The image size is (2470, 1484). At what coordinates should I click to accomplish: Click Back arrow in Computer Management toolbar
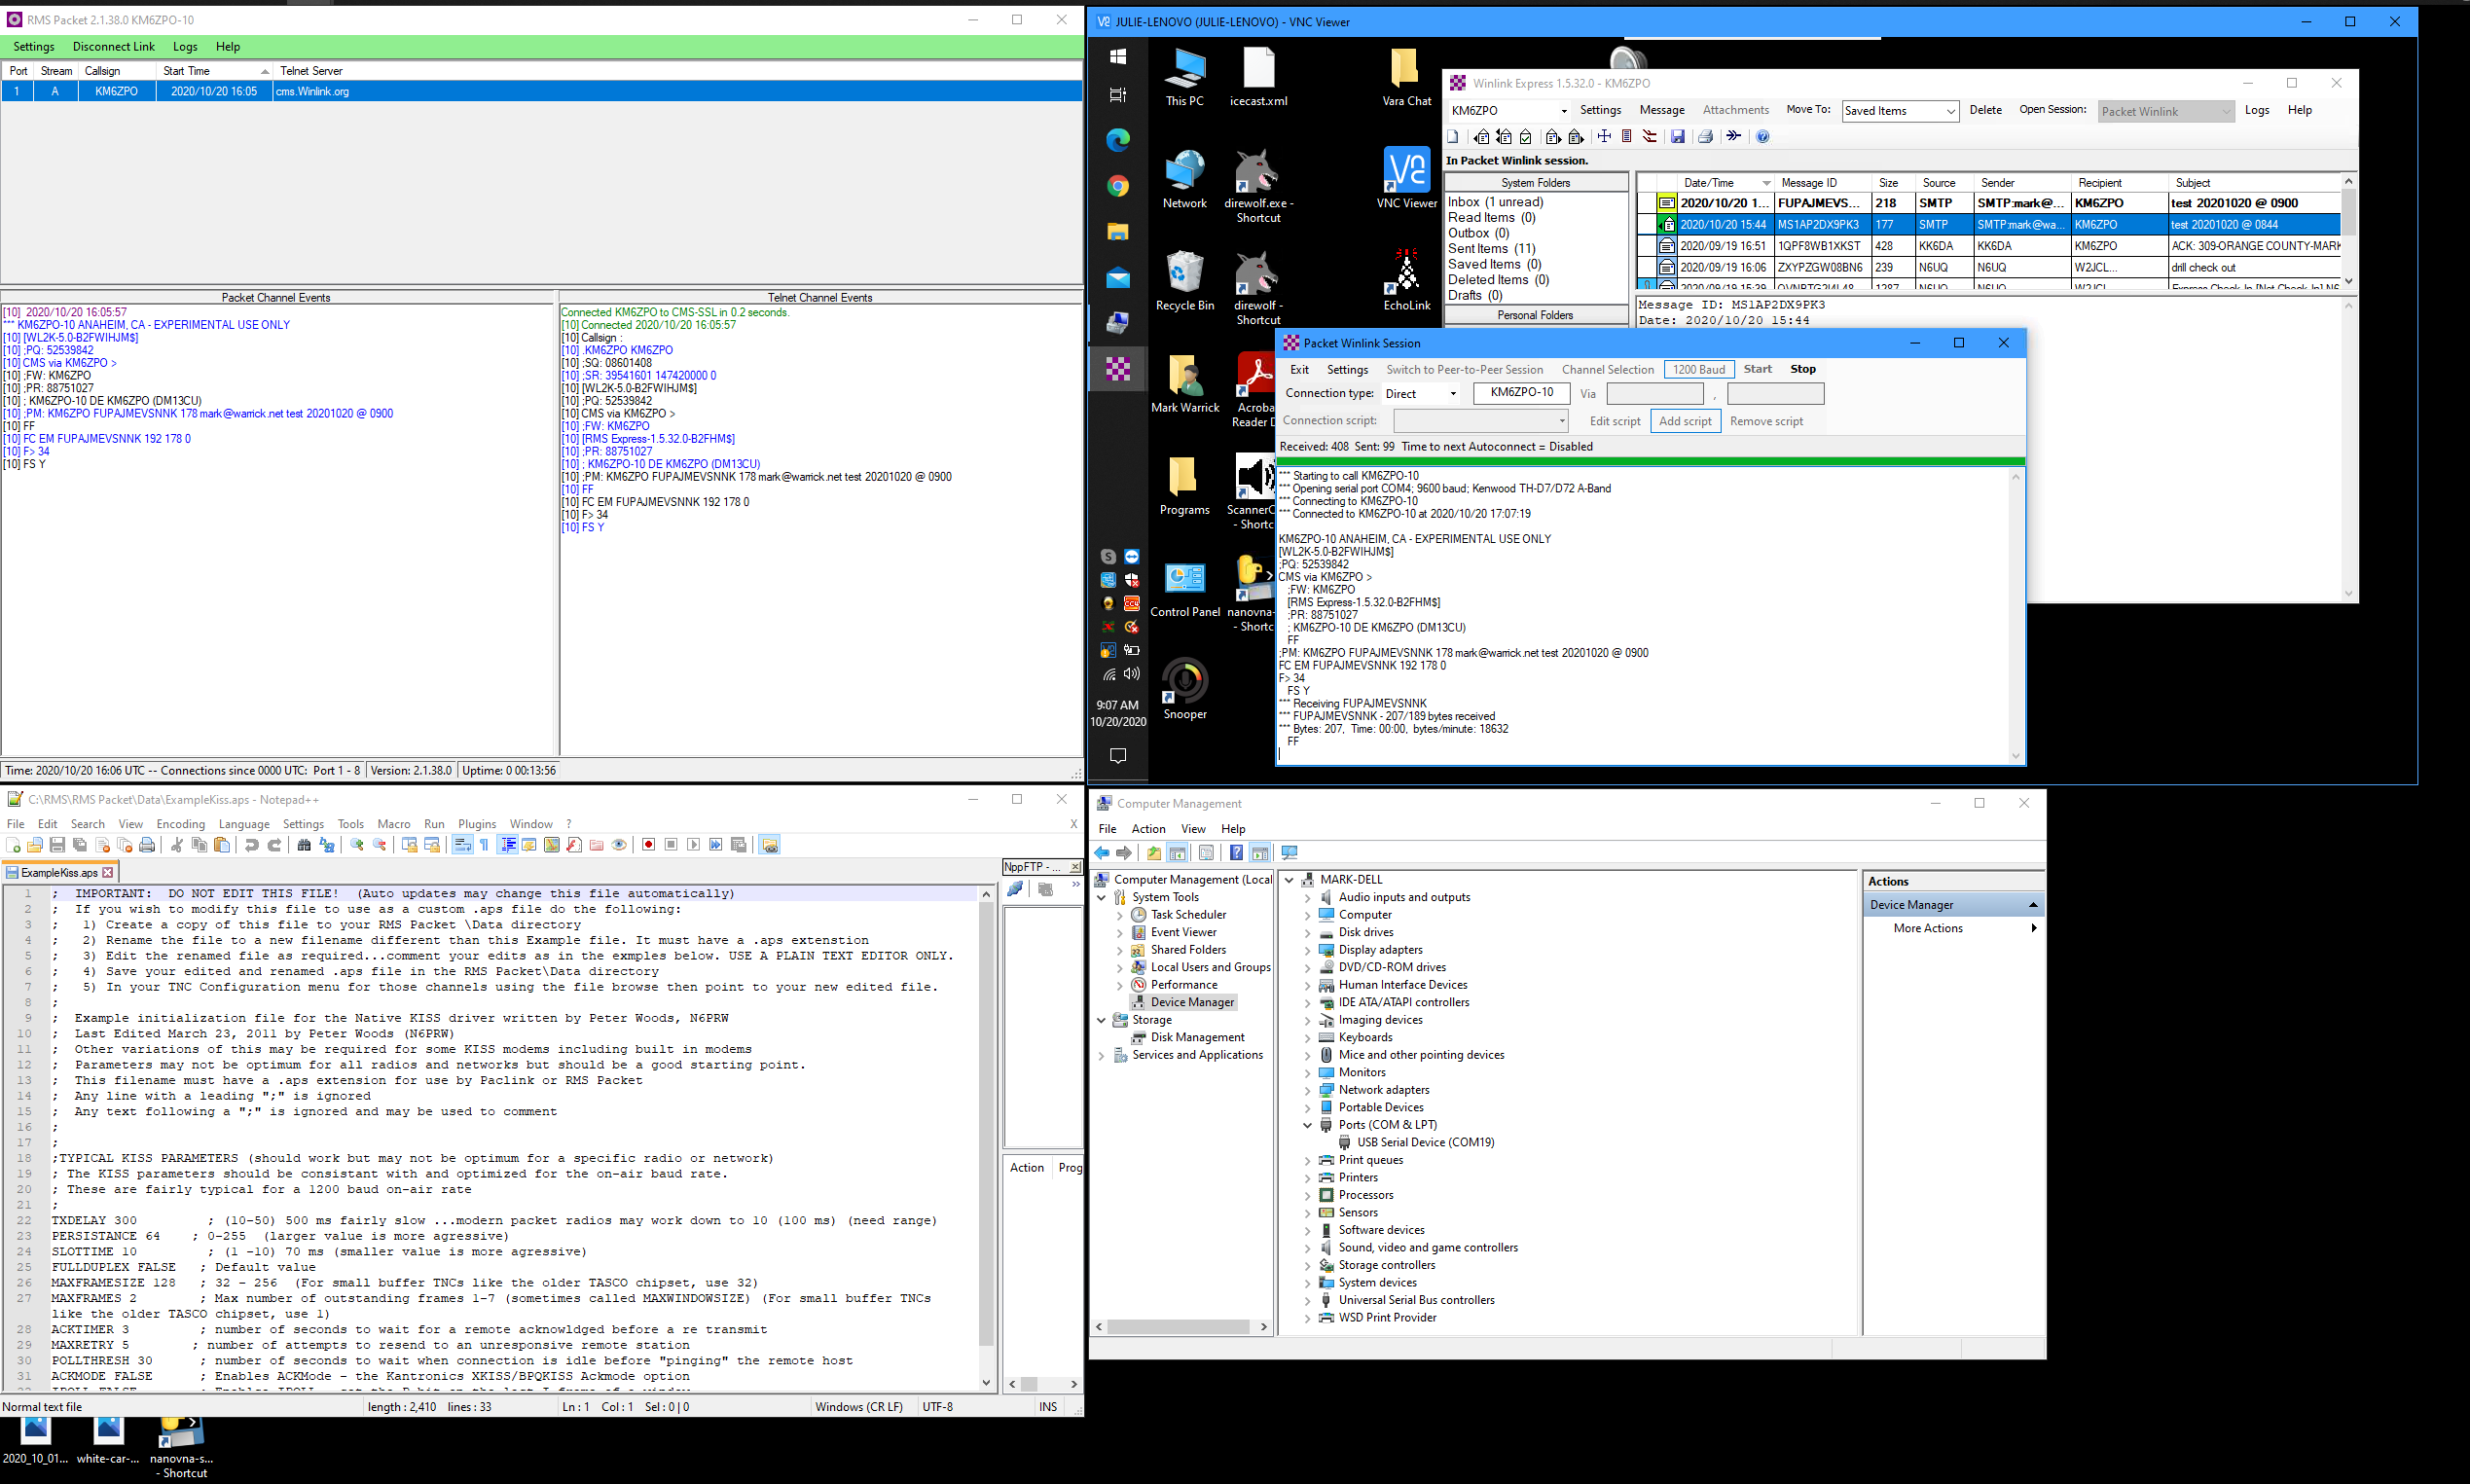pyautogui.click(x=1102, y=853)
